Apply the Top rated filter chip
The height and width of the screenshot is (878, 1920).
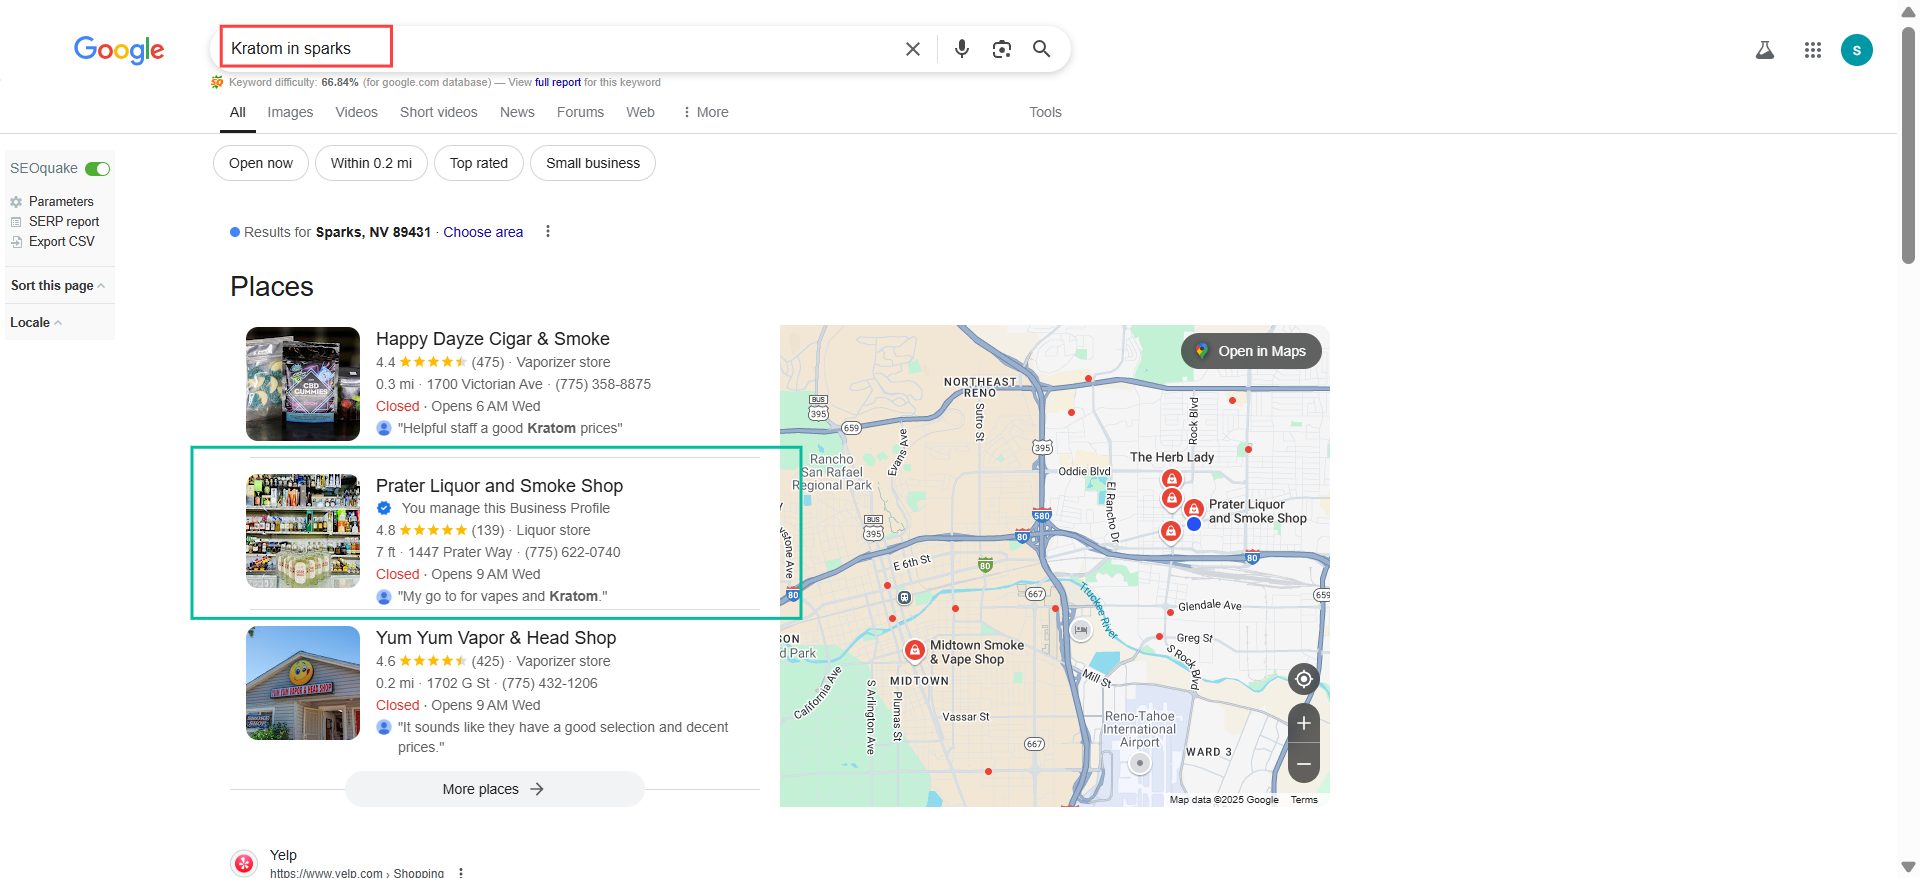[x=478, y=163]
